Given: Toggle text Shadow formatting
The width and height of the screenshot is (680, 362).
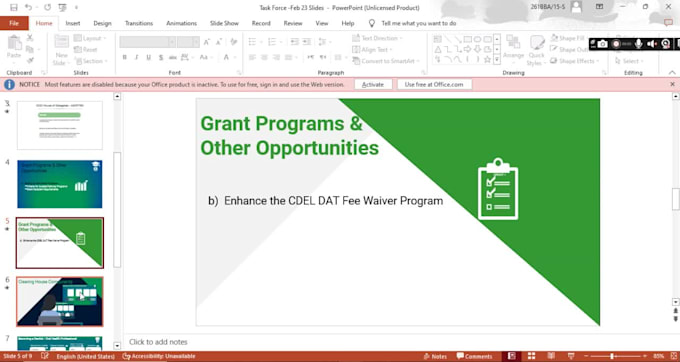Looking at the screenshot, I should click(x=160, y=57).
